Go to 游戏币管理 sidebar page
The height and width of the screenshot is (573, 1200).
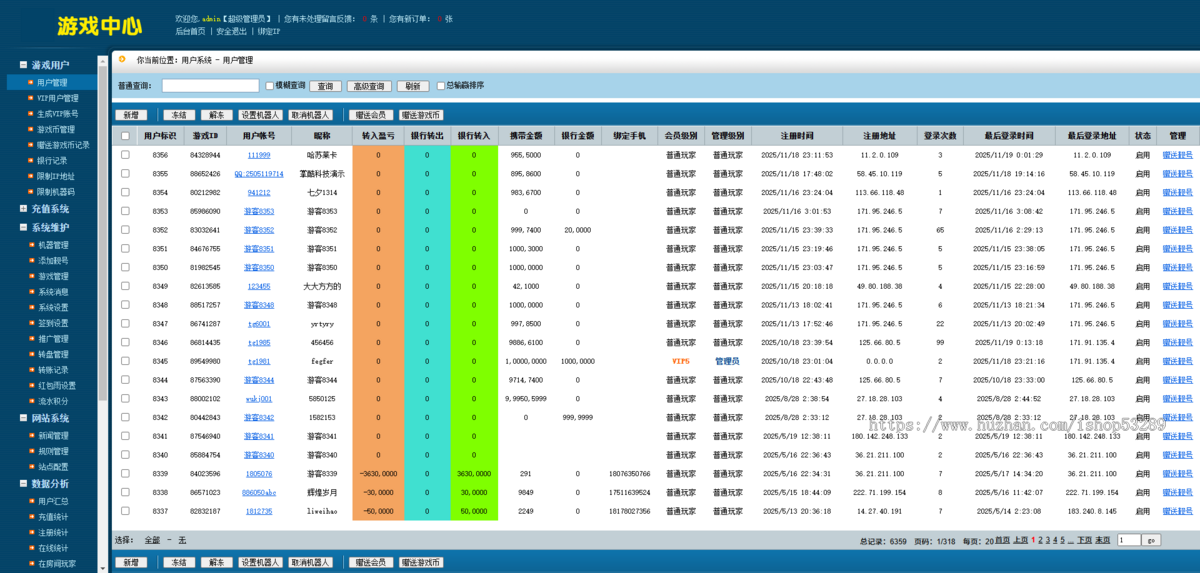55,129
